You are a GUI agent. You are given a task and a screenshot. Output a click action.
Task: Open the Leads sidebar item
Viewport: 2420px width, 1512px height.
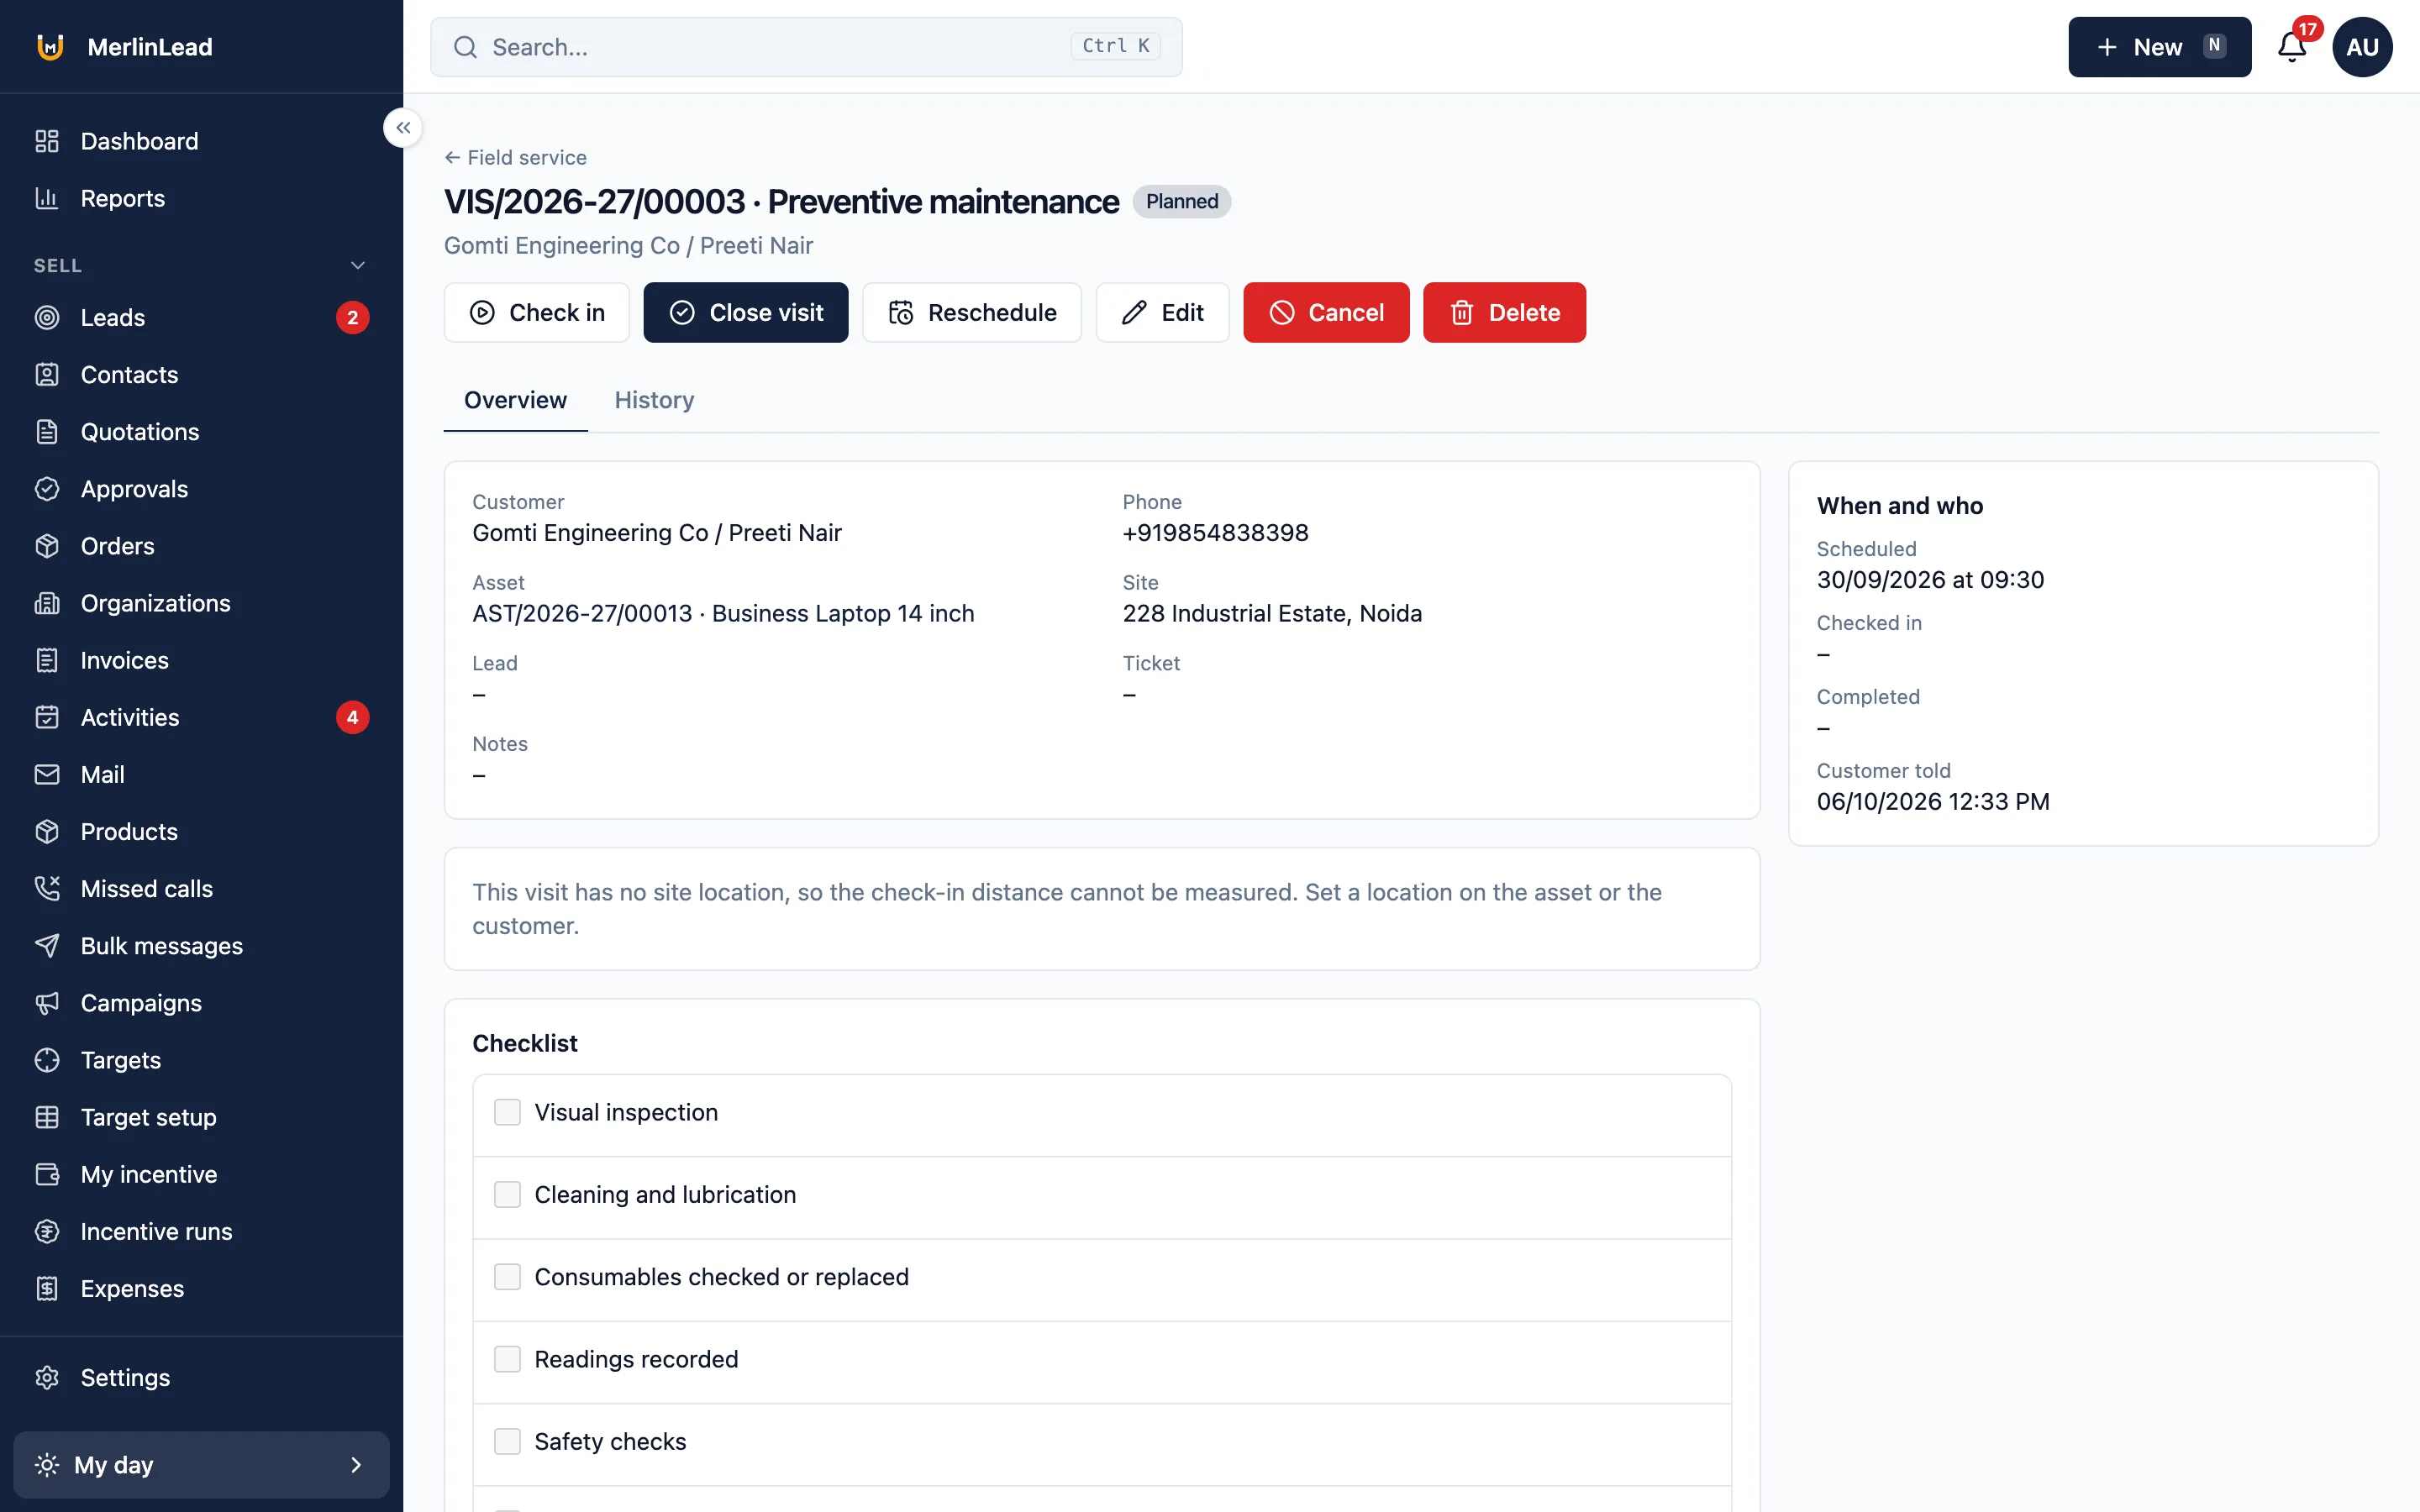click(x=201, y=317)
